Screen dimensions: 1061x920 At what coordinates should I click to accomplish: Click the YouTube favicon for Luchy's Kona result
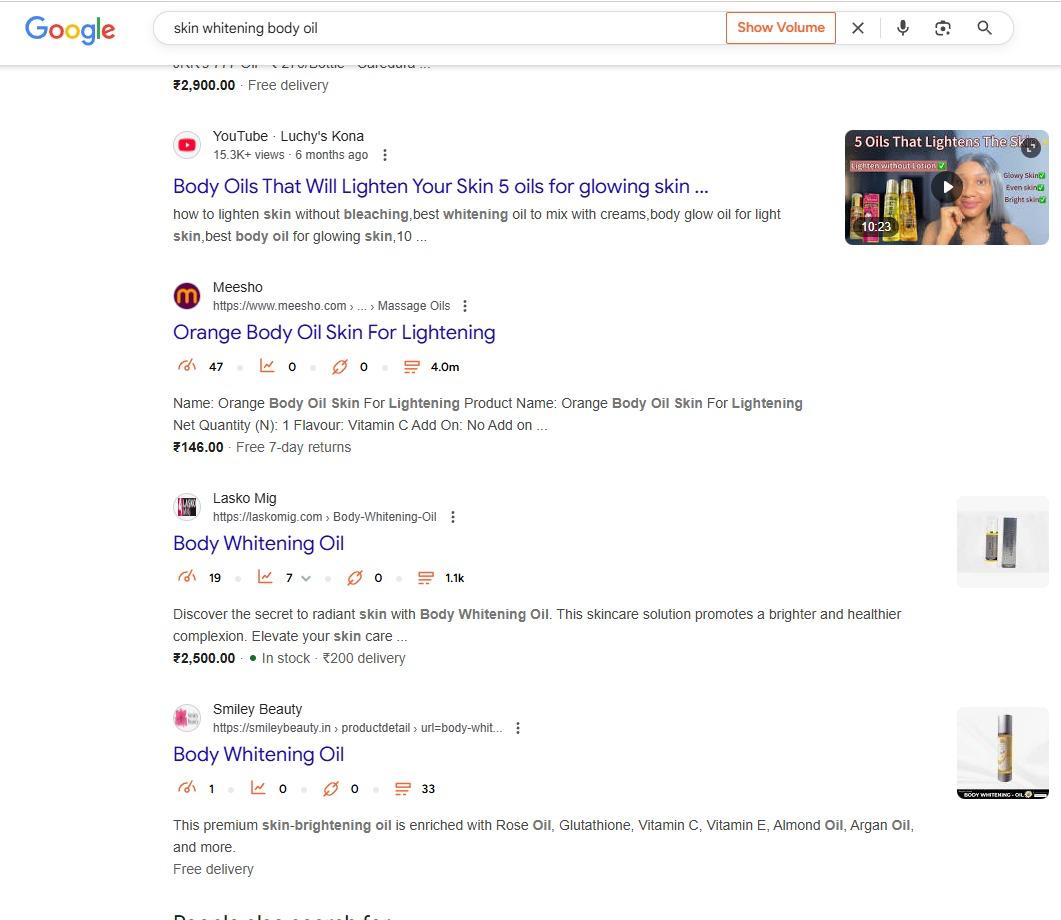coord(187,145)
